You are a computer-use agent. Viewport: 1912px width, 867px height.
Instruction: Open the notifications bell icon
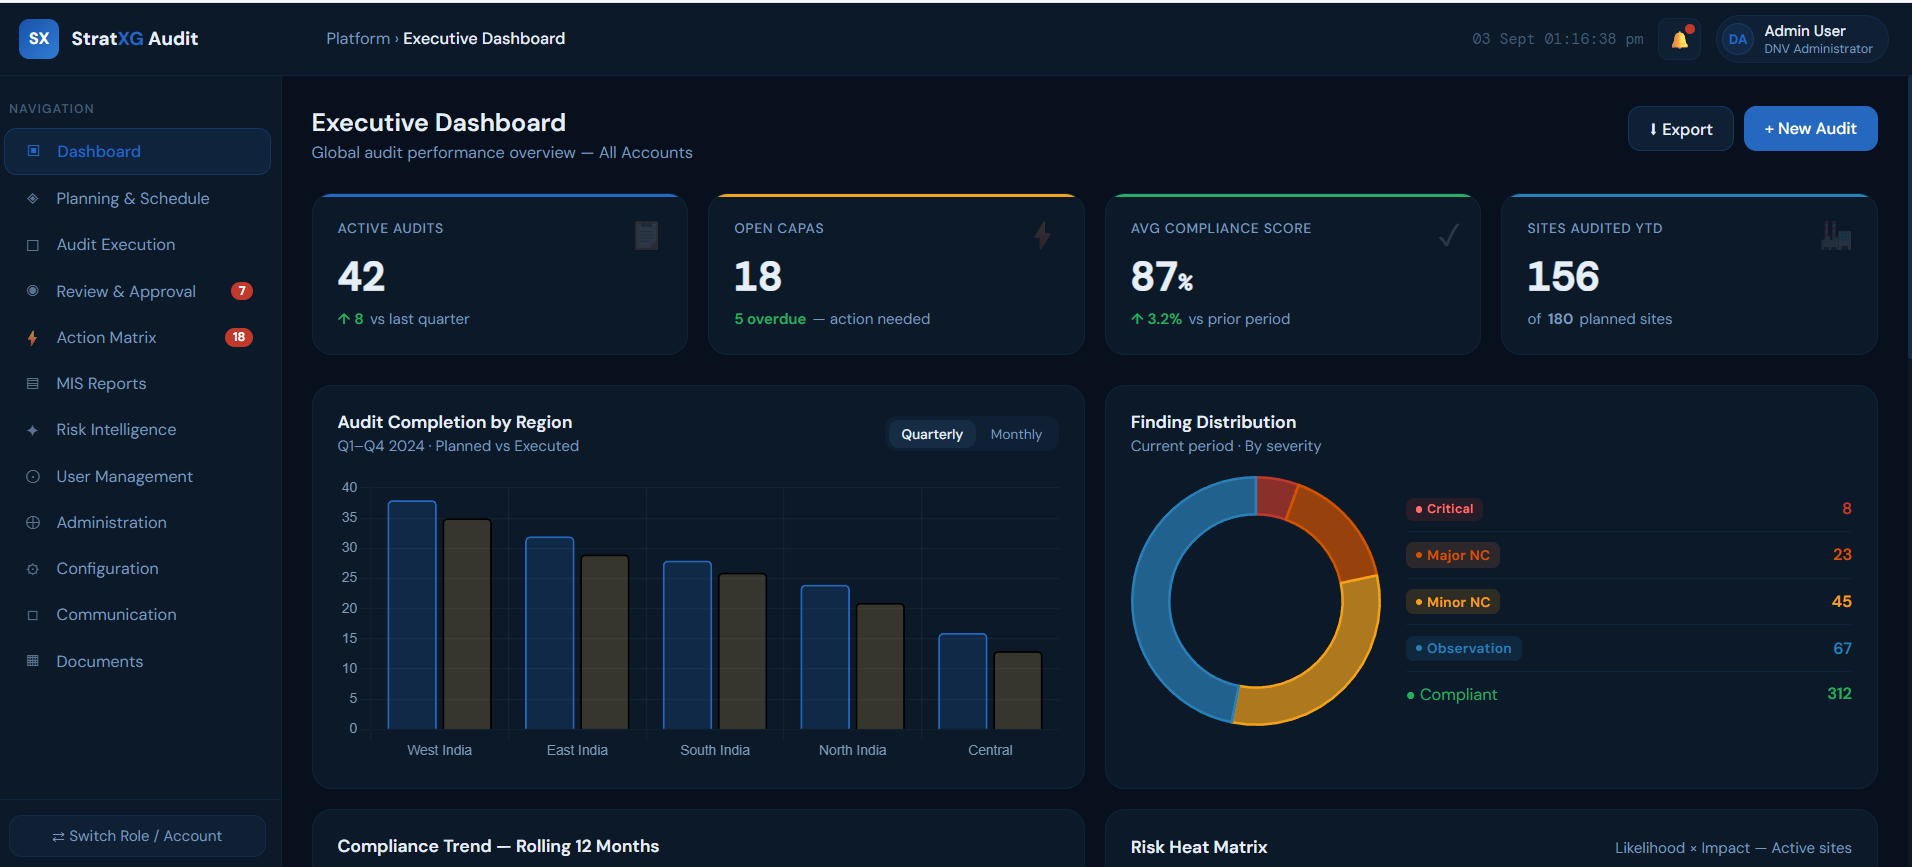[x=1680, y=39]
